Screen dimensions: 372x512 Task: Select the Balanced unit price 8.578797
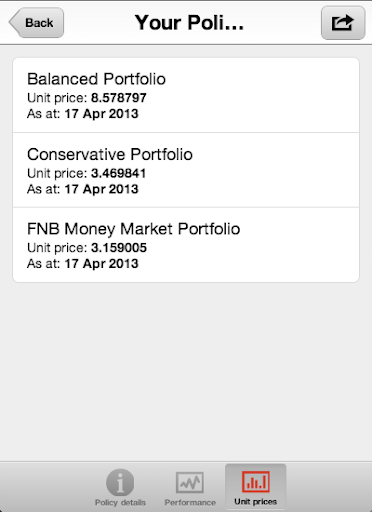tap(119, 98)
